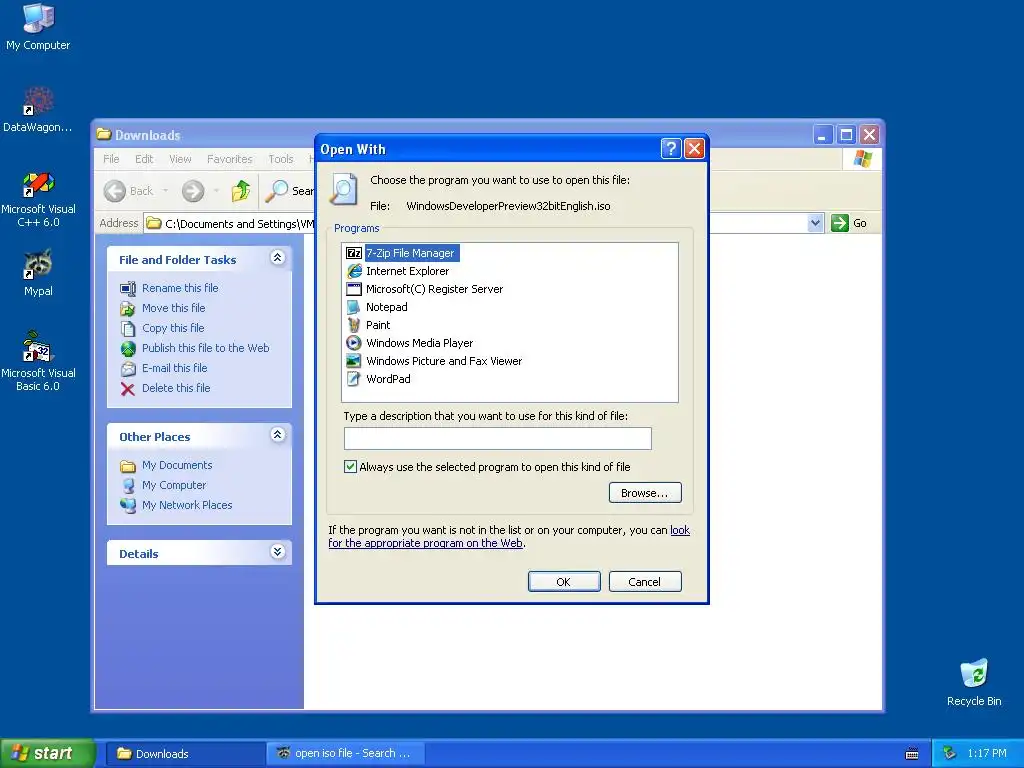Click the Open With help question button
The image size is (1024, 768).
[671, 149]
